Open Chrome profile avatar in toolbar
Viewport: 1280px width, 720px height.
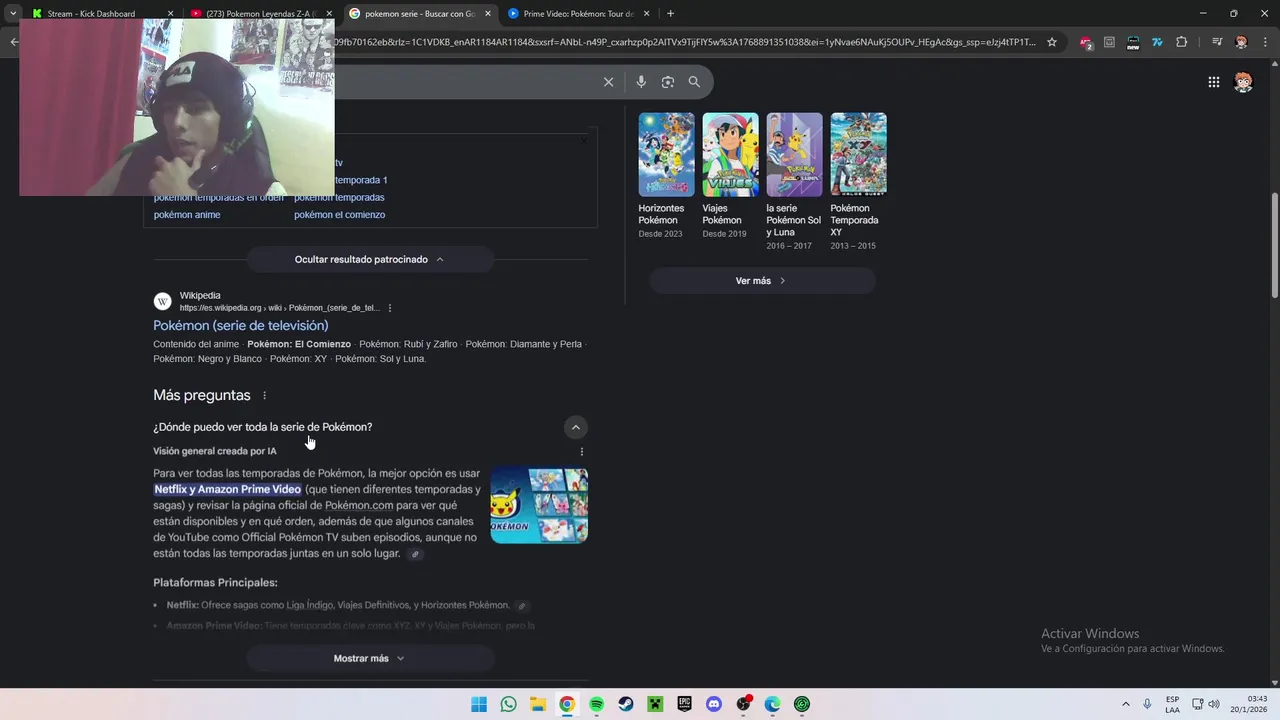tap(1242, 42)
